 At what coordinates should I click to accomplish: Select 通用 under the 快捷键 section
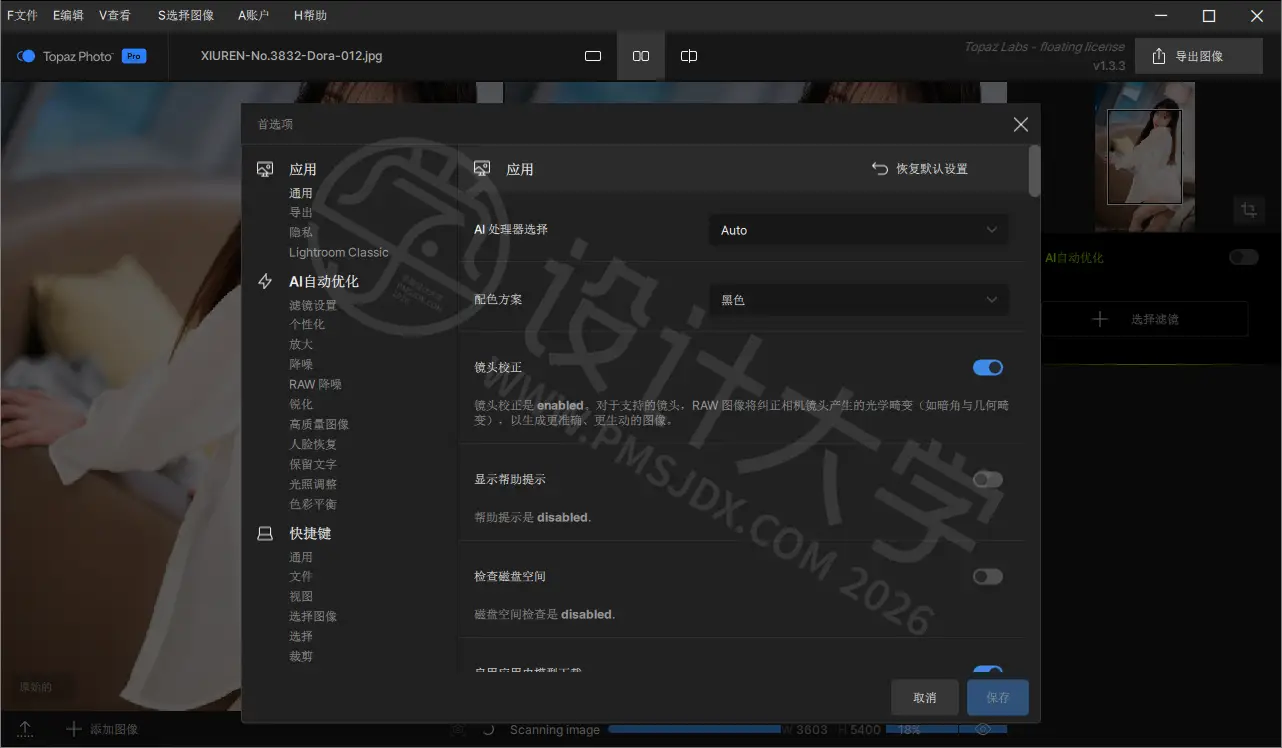click(301, 557)
